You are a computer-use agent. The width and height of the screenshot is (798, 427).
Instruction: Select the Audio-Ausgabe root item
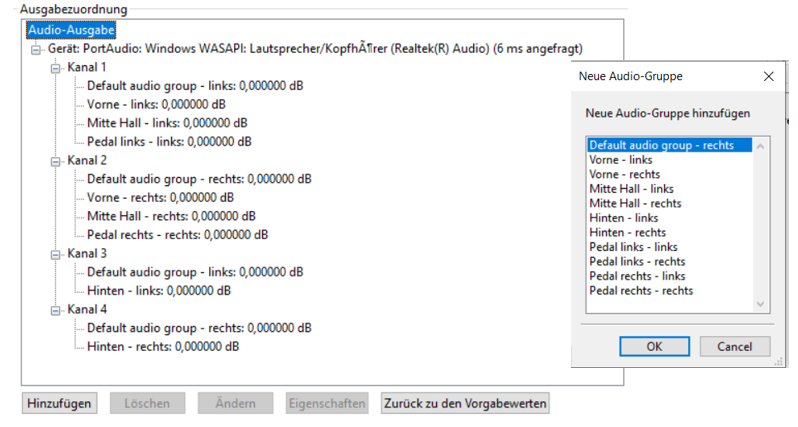(71, 30)
